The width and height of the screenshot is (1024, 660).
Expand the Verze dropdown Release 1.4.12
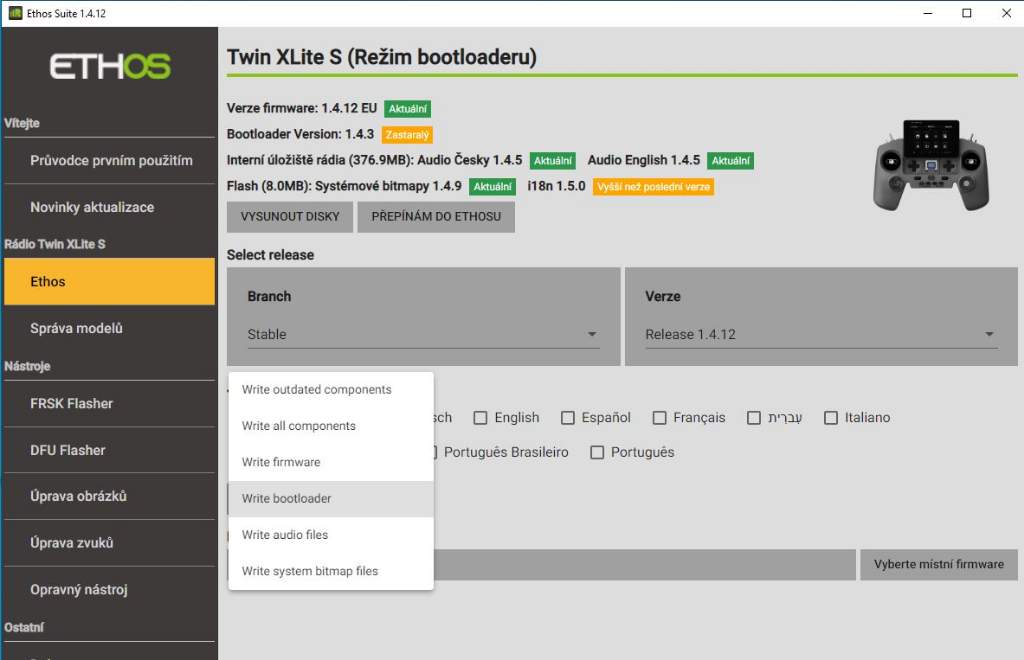tap(820, 334)
